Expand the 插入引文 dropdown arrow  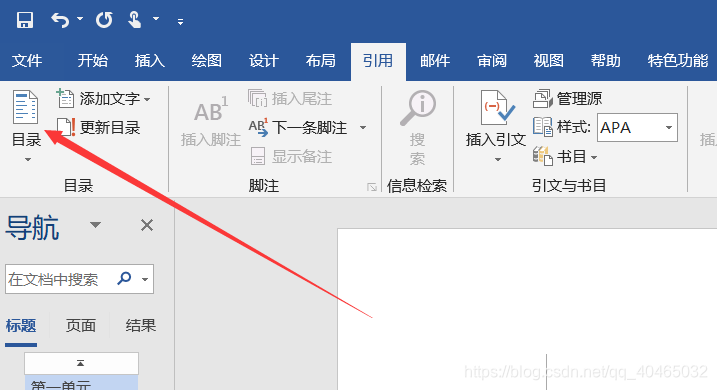498,160
